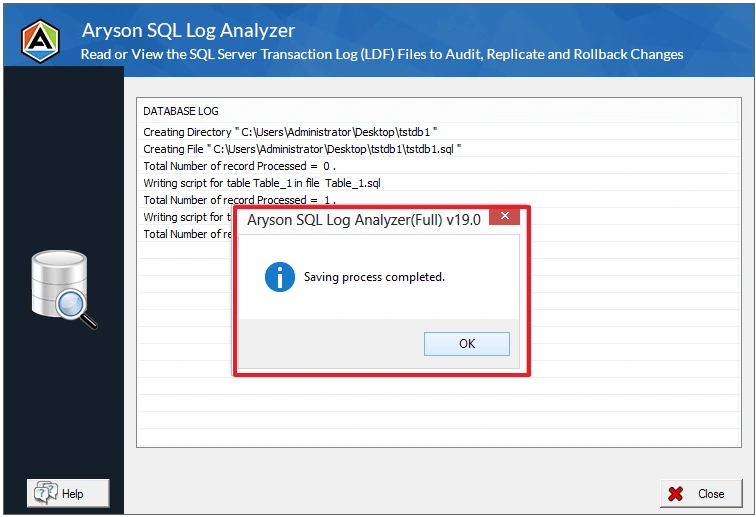The height and width of the screenshot is (517, 756).
Task: Select the Creating File tstdb1.sql log row
Action: point(438,149)
